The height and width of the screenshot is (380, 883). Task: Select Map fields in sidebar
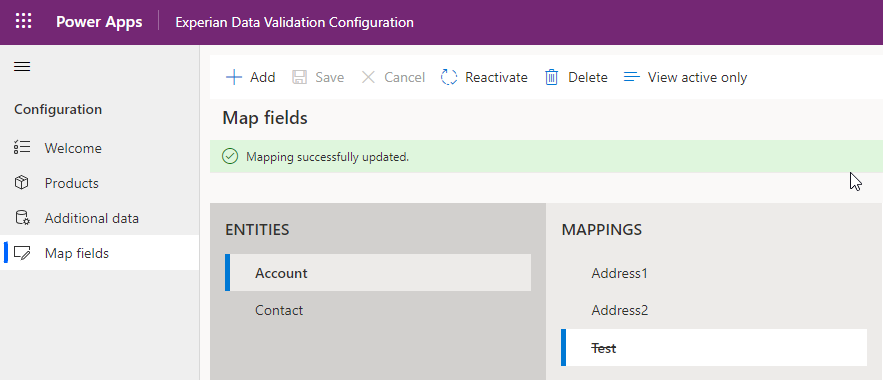(100, 253)
